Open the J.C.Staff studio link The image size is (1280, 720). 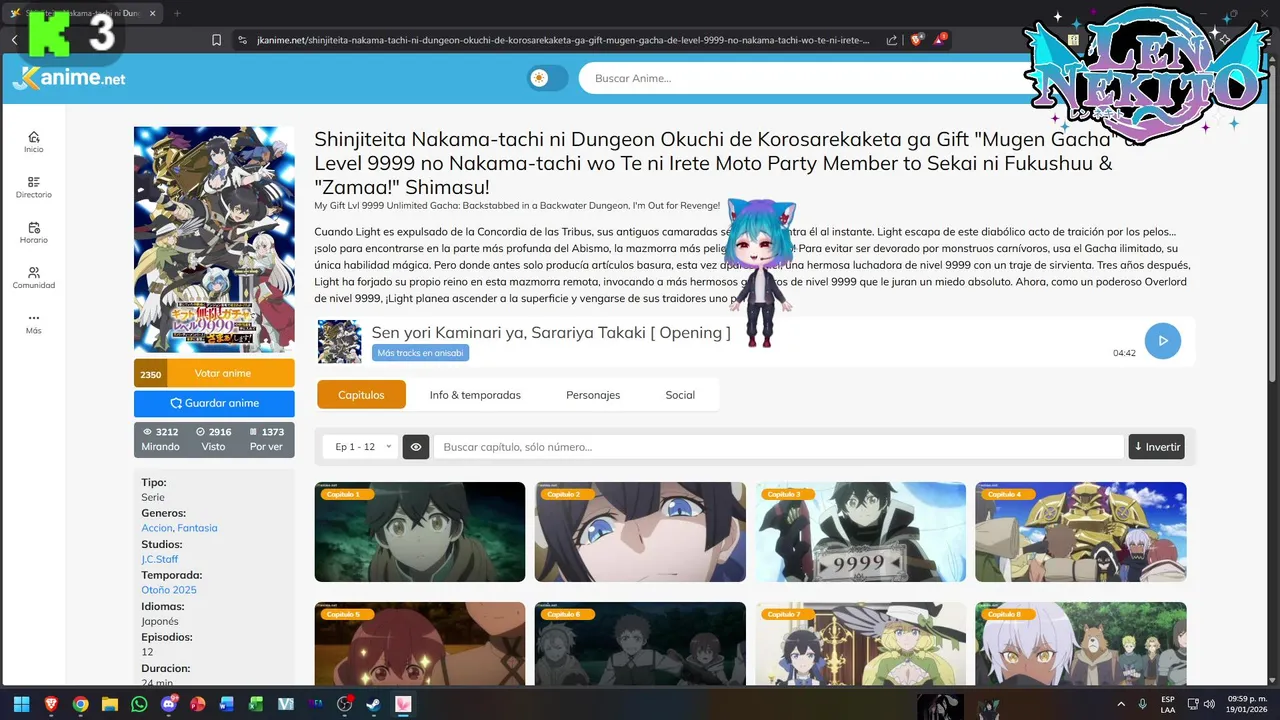tap(160, 559)
